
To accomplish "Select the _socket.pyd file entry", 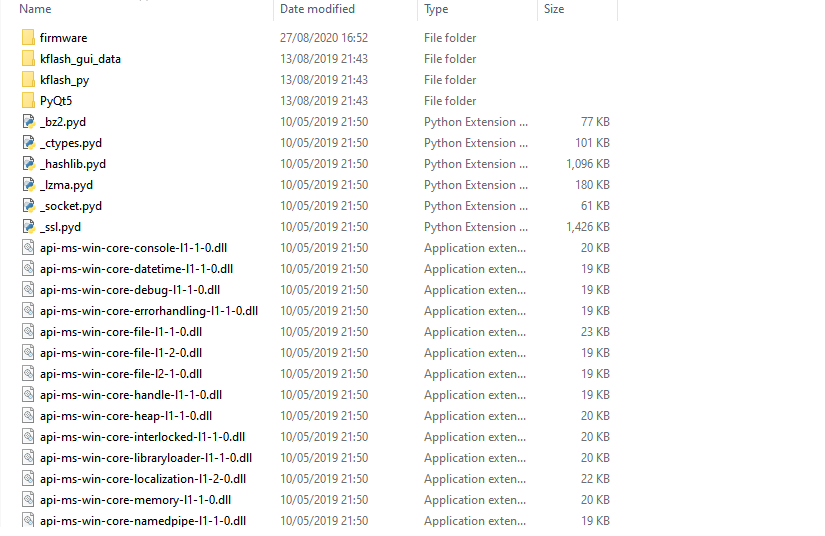I will pos(71,206).
